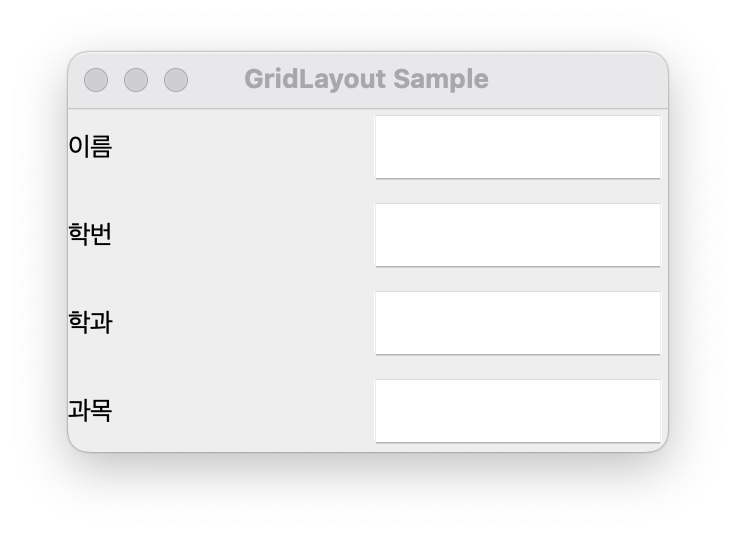736x536 pixels.
Task: Click the 이름 label
Action: 90,146
